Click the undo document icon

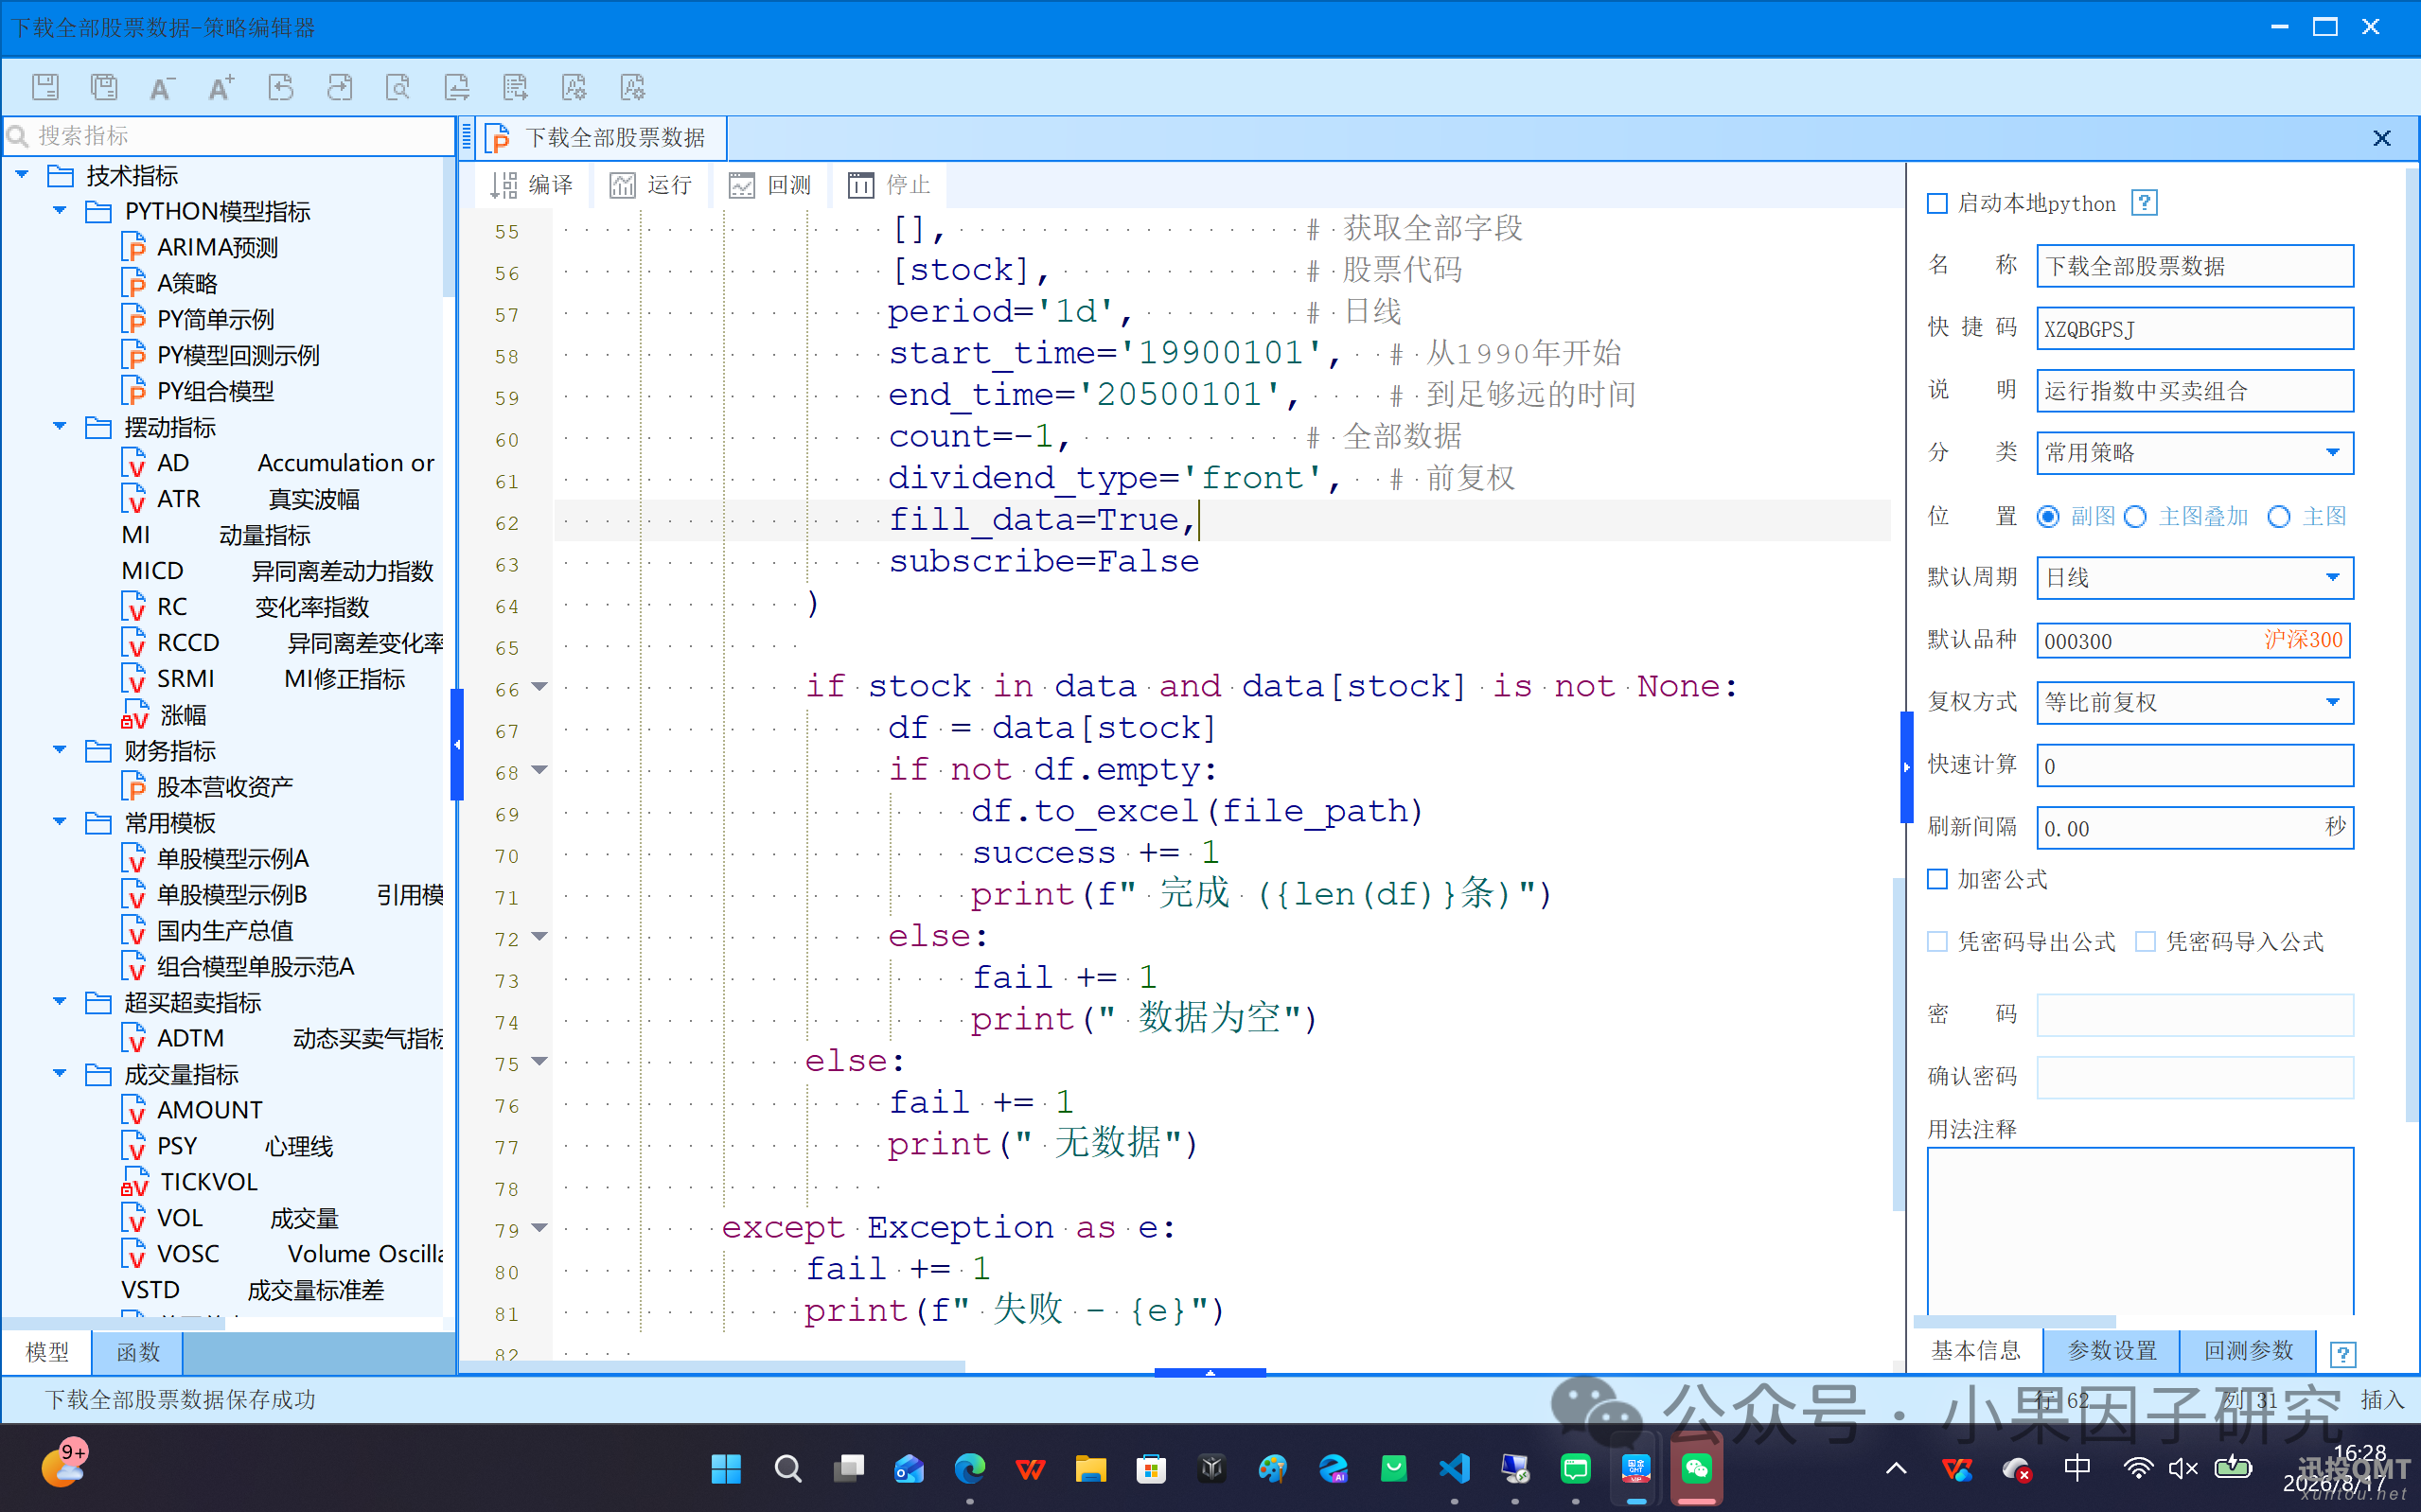(x=281, y=87)
